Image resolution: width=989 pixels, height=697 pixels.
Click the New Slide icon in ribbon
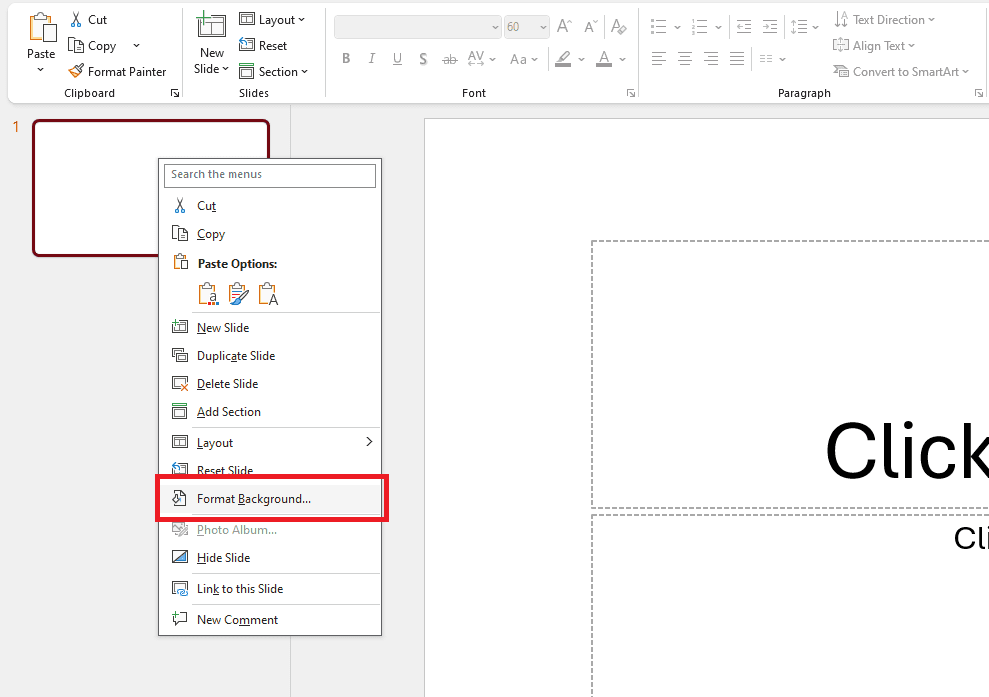(x=211, y=26)
